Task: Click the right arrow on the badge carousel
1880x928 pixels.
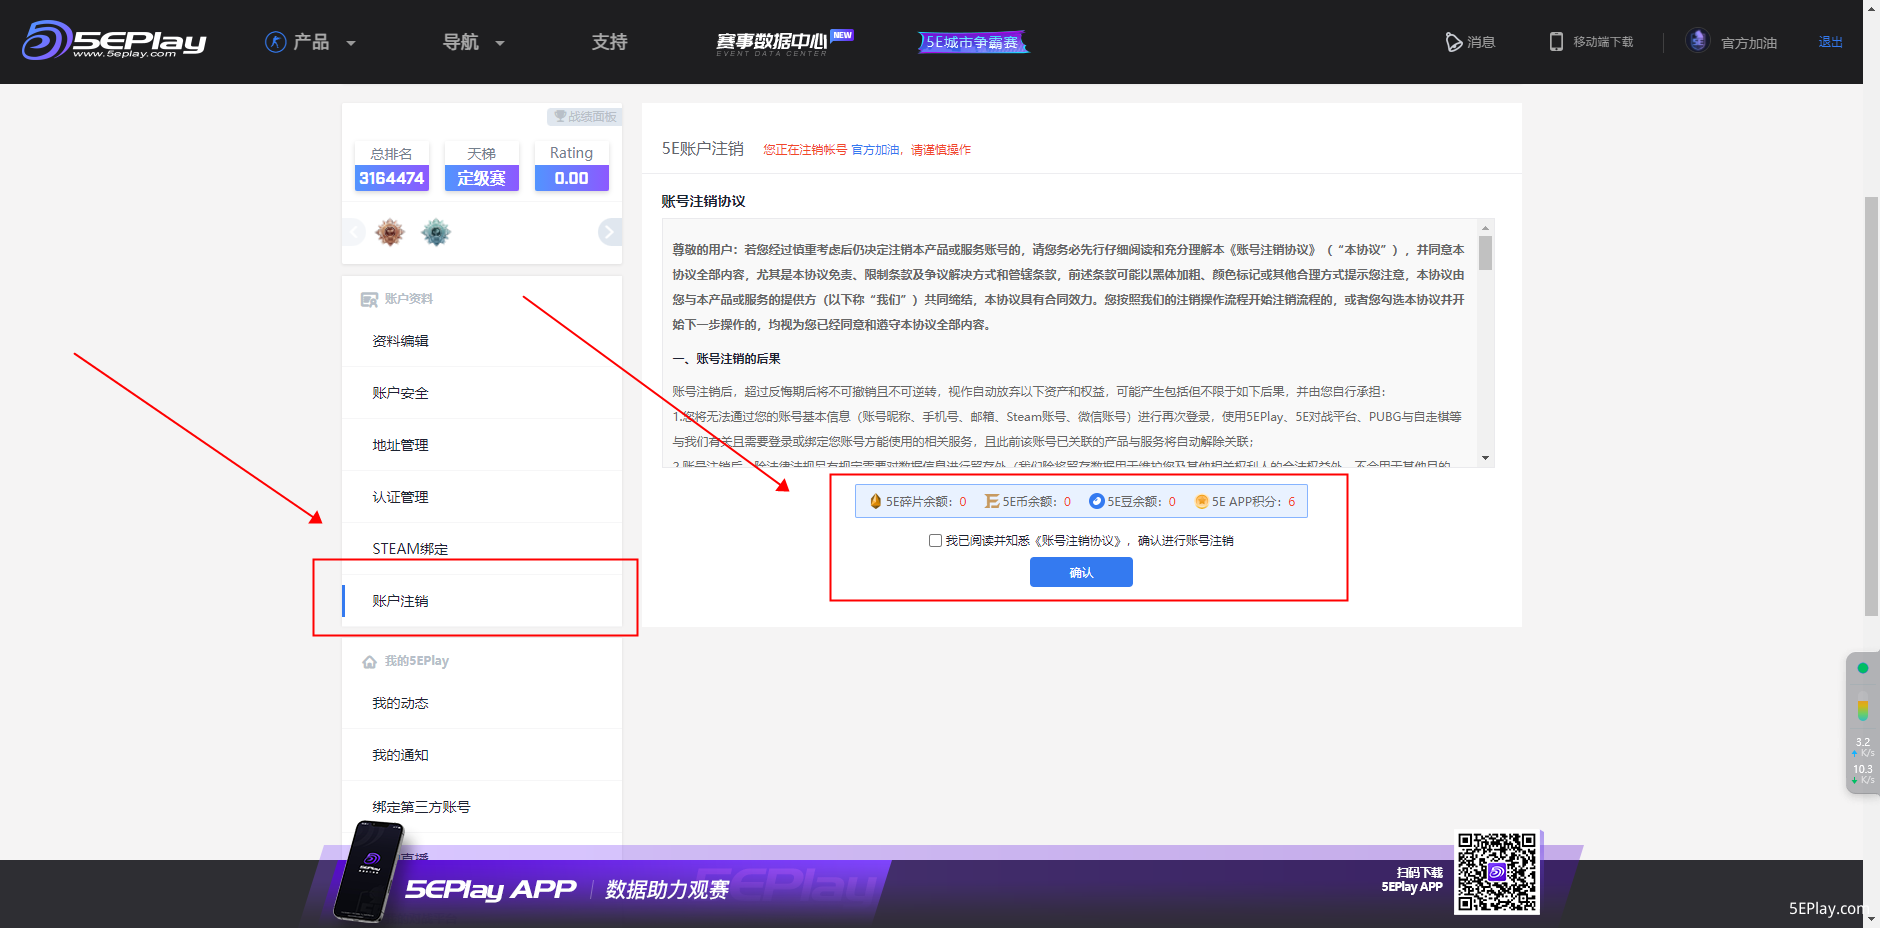Action: pos(610,231)
